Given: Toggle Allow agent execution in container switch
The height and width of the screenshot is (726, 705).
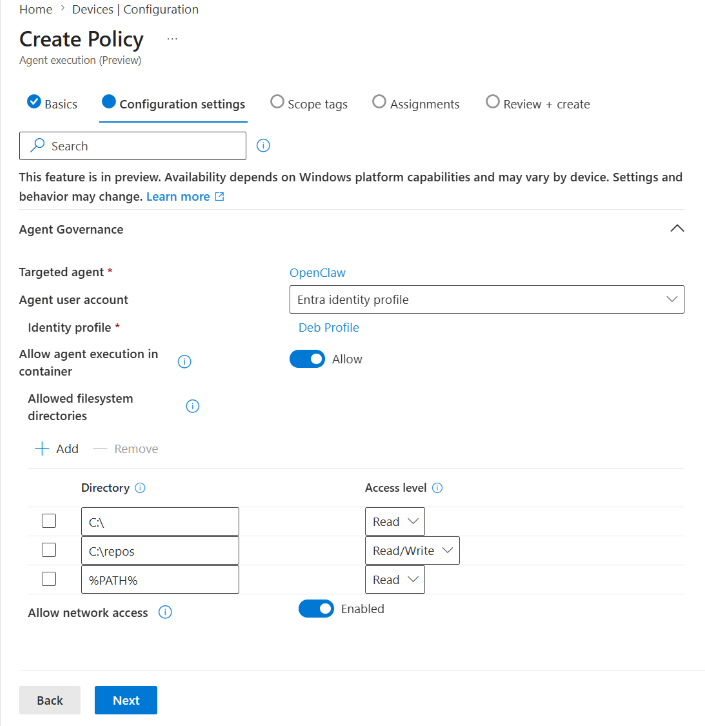Looking at the screenshot, I should (307, 359).
